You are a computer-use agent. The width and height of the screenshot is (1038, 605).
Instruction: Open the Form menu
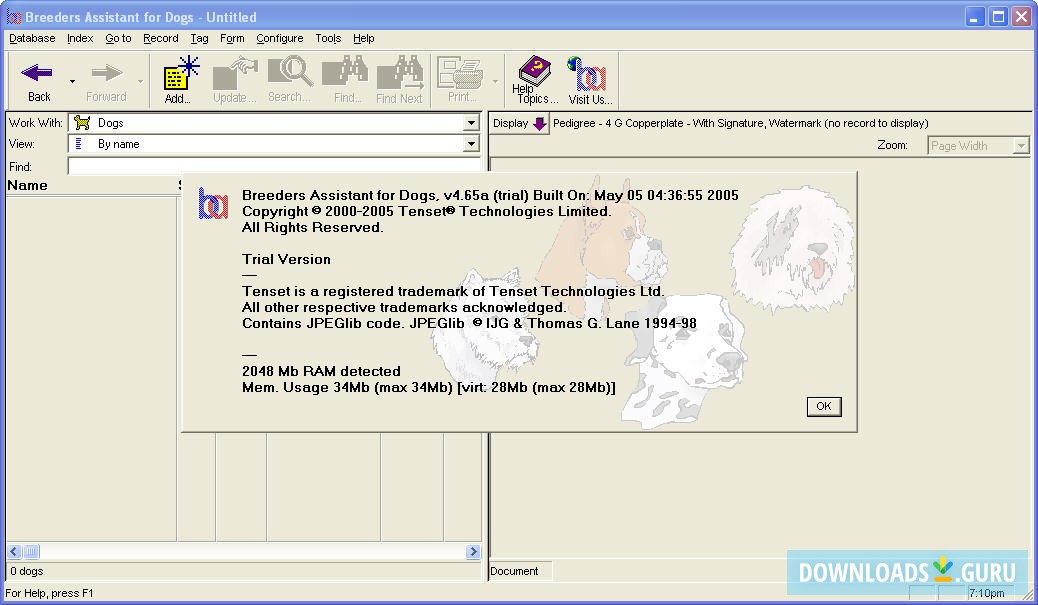232,38
